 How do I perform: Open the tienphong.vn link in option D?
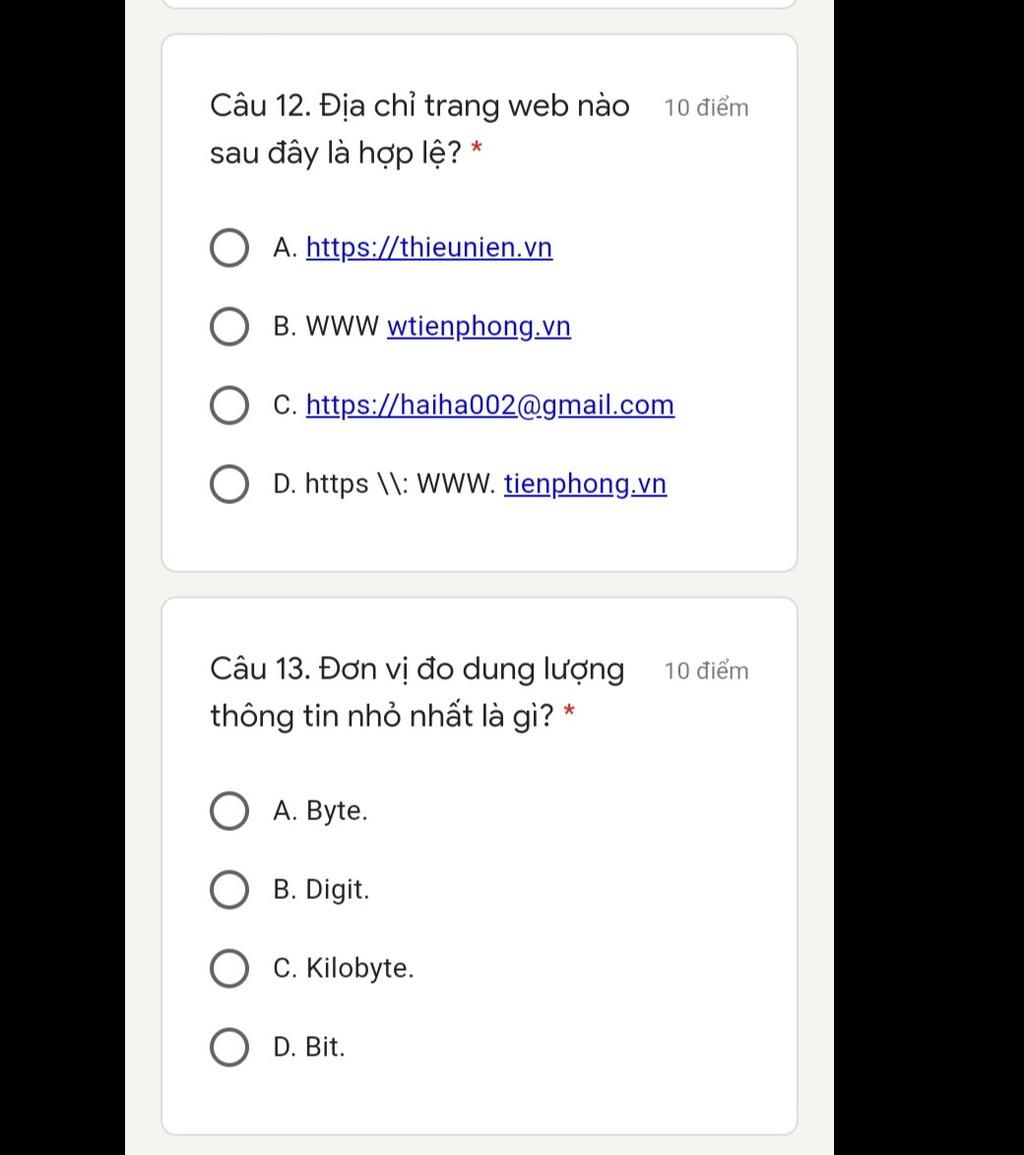(x=585, y=484)
